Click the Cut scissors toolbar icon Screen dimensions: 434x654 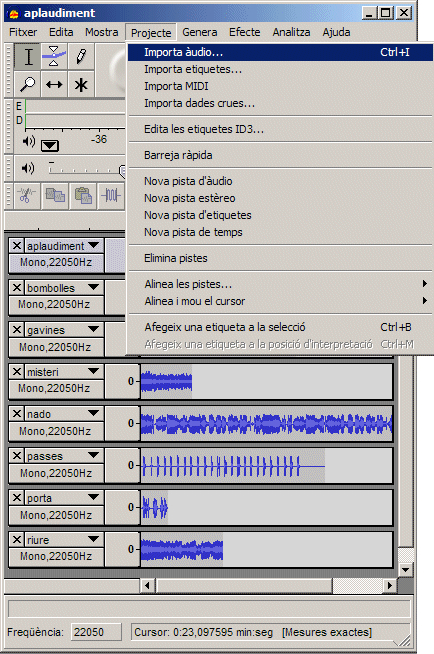[x=27, y=195]
